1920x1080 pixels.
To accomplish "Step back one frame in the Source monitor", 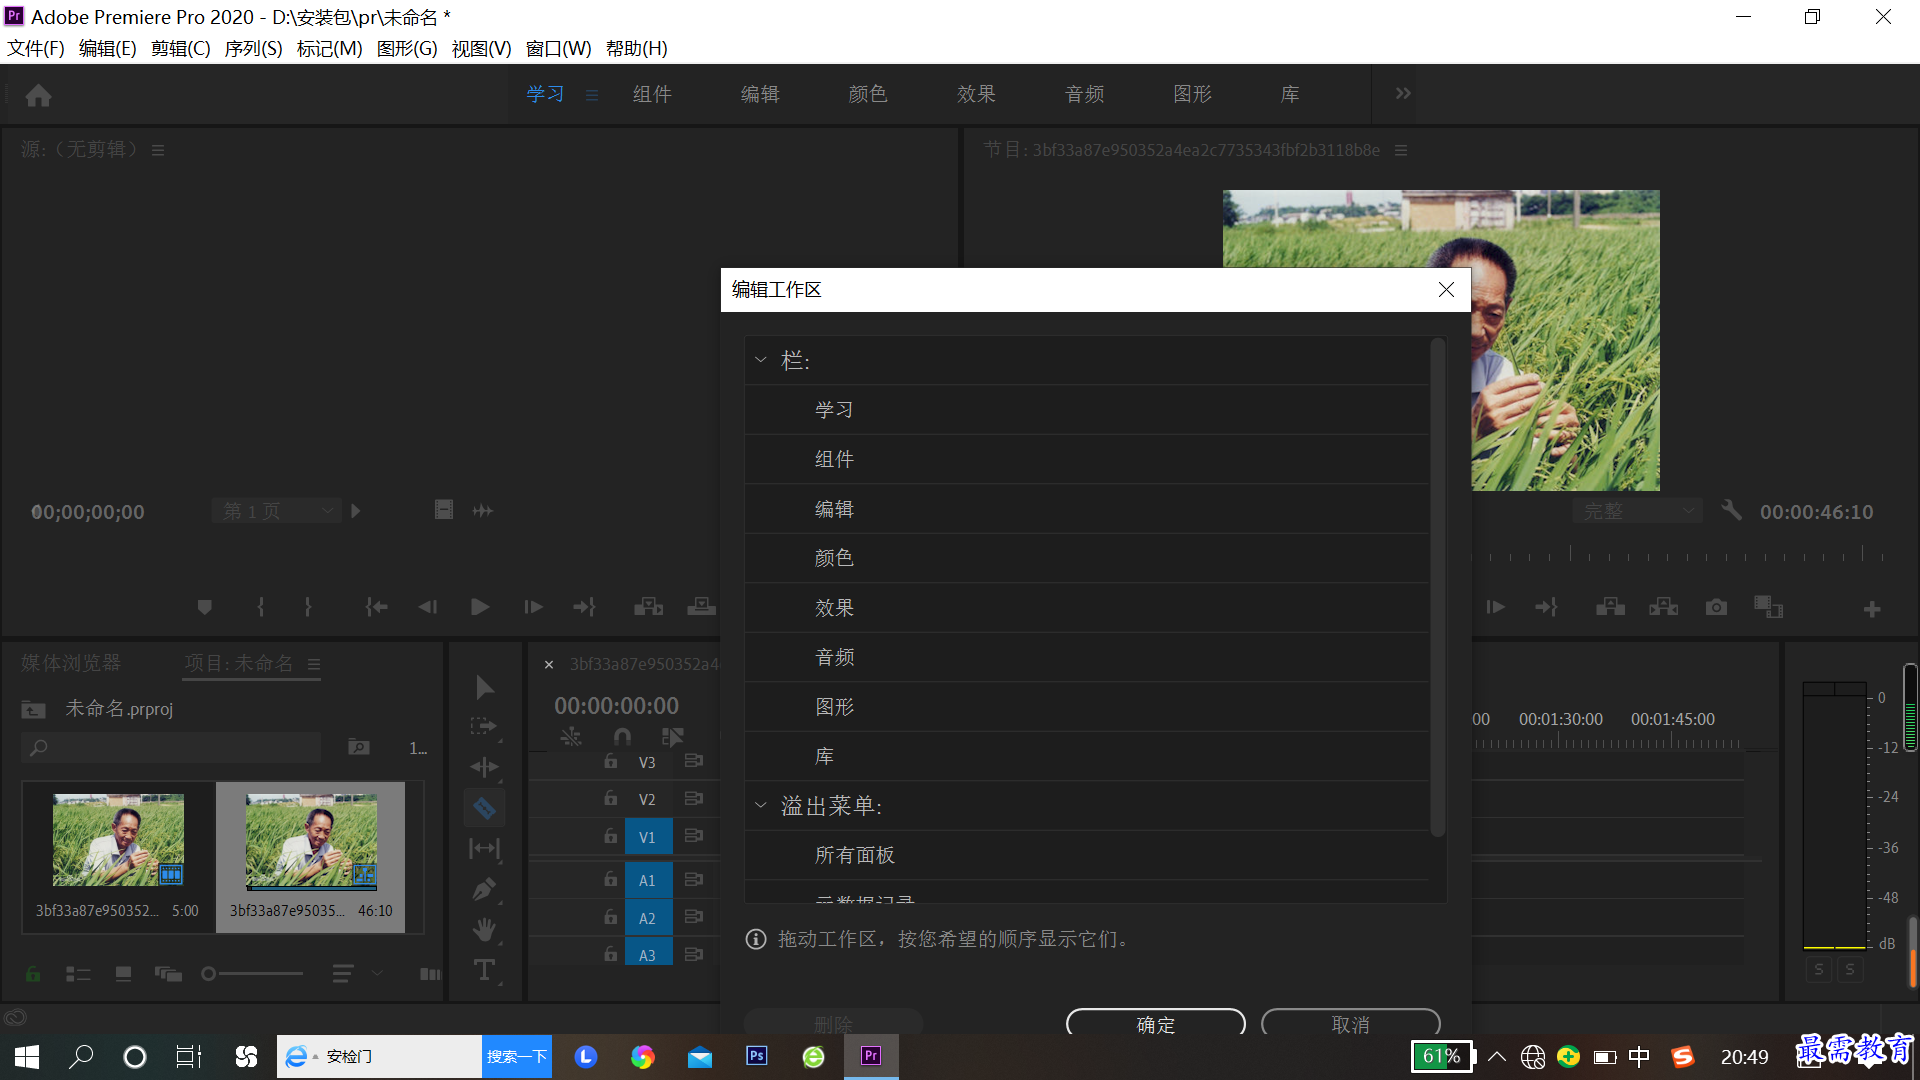I will pyautogui.click(x=428, y=607).
